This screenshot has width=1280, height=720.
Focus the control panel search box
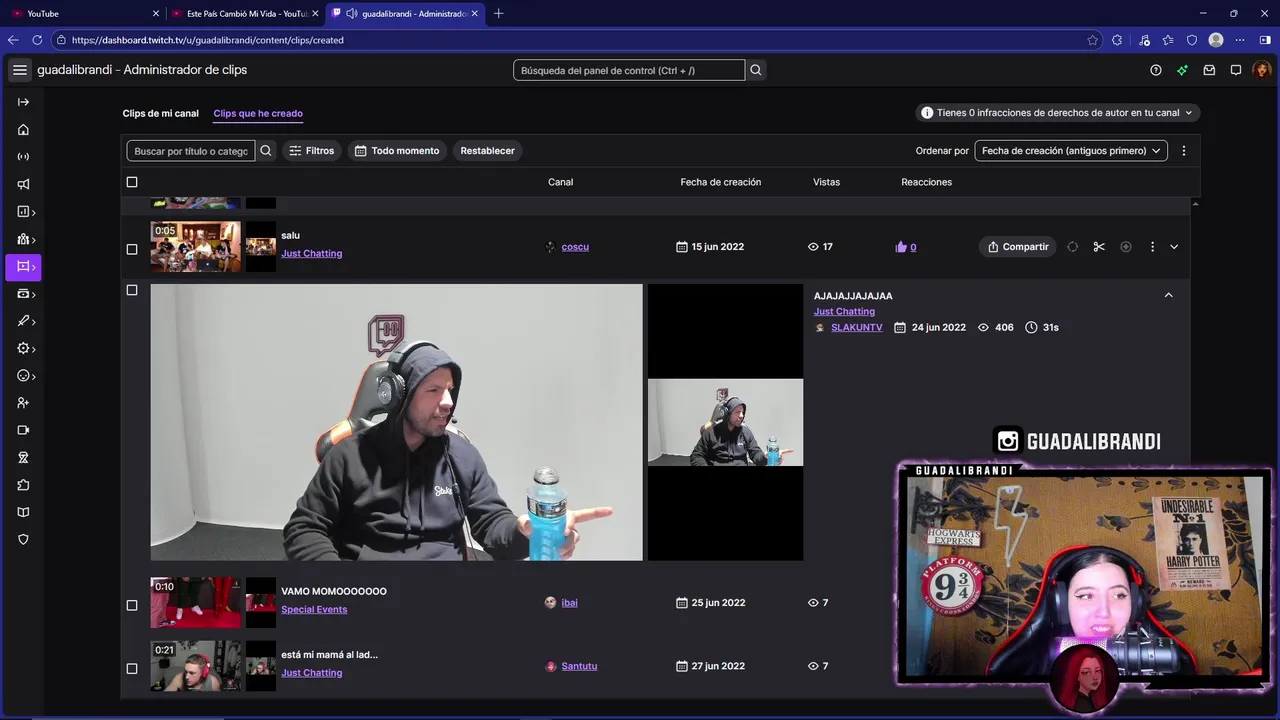(629, 70)
